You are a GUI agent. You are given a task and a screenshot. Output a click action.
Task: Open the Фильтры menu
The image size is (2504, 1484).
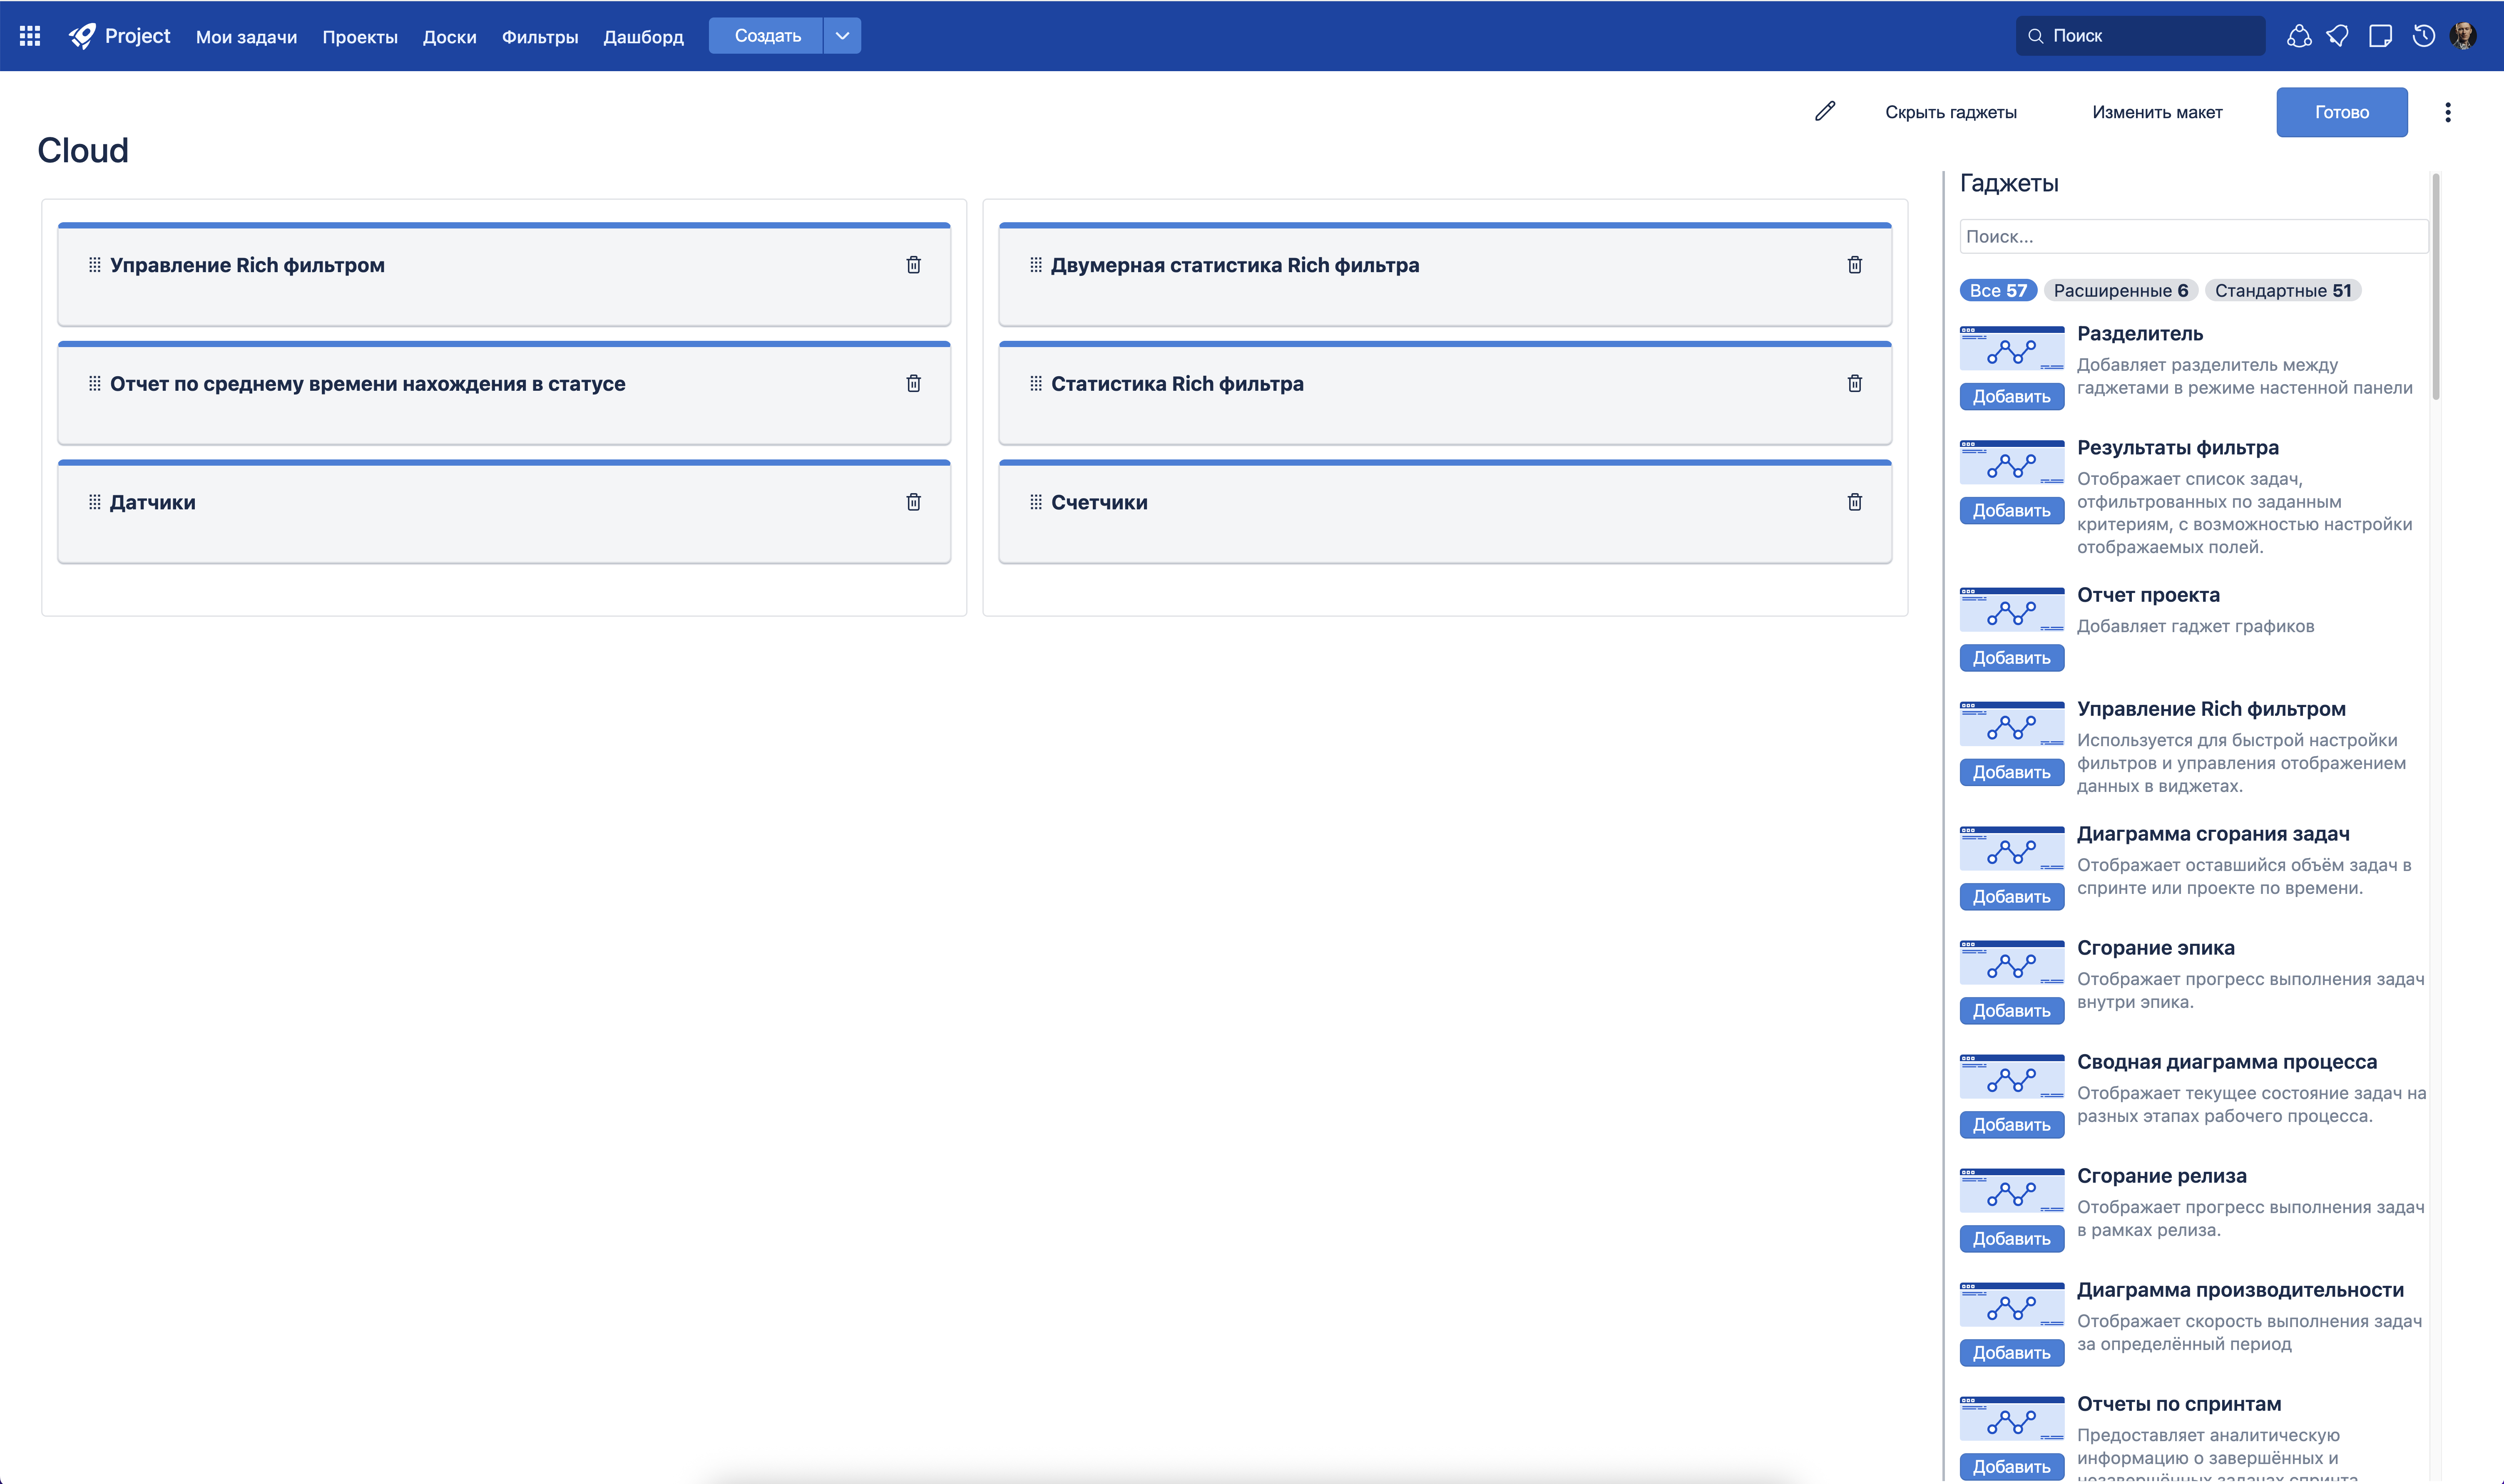click(x=540, y=37)
